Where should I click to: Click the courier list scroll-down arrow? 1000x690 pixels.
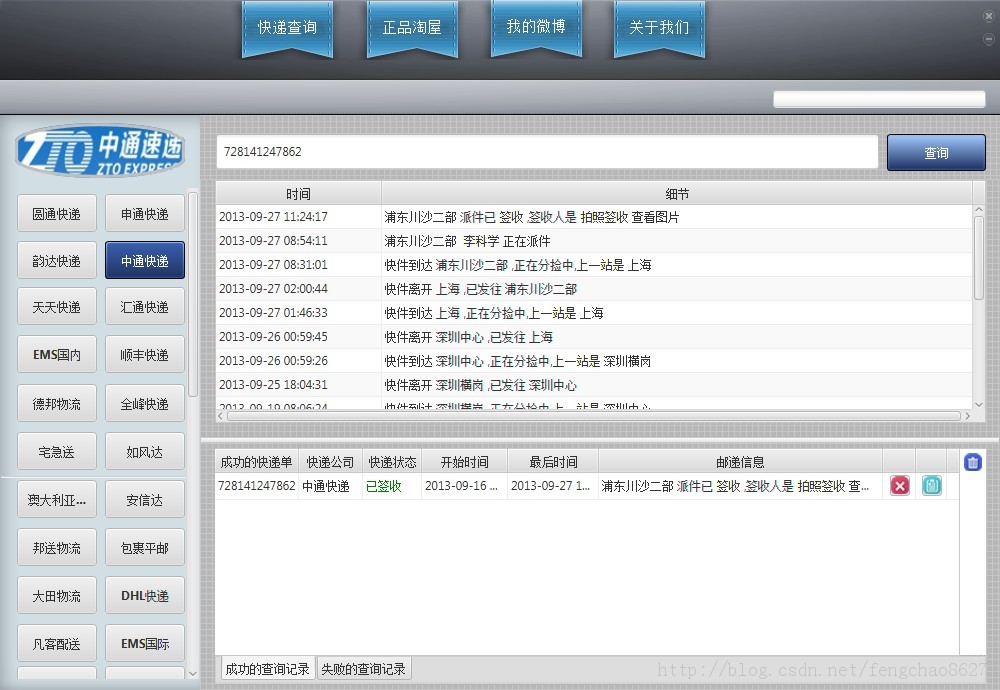(x=193, y=673)
